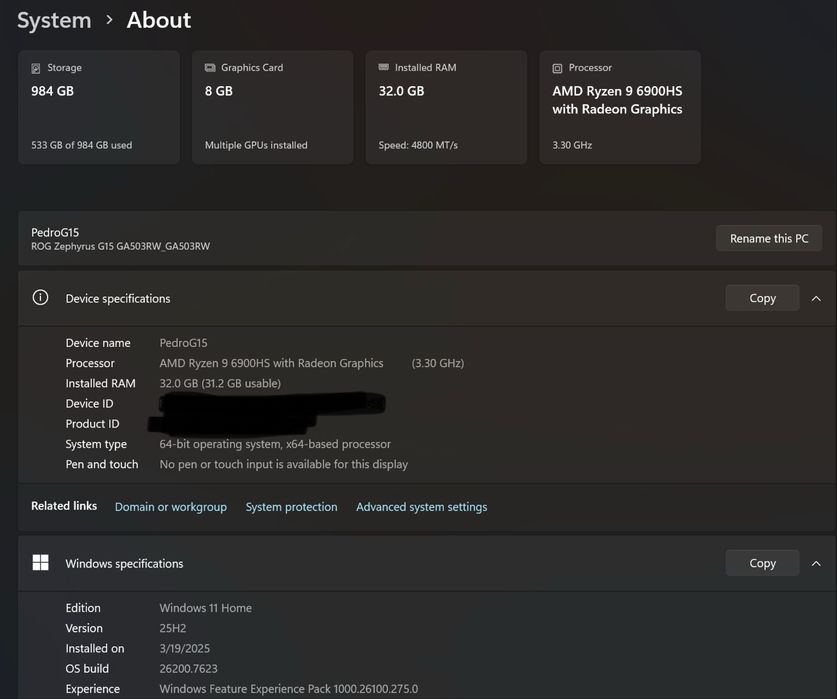Click the Processor chip icon
837x699 pixels.
(557, 68)
